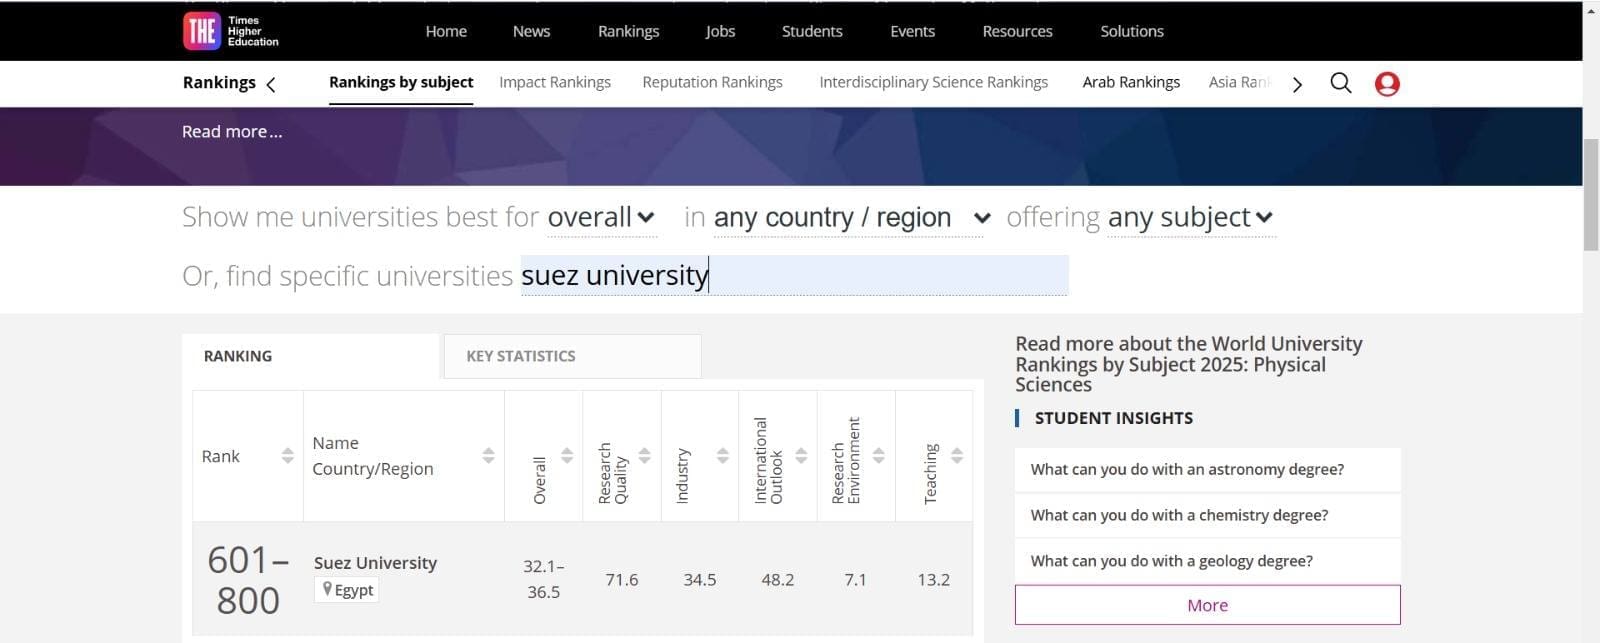The height and width of the screenshot is (643, 1600).
Task: Sort table by Research Environment arrows
Action: click(x=879, y=456)
